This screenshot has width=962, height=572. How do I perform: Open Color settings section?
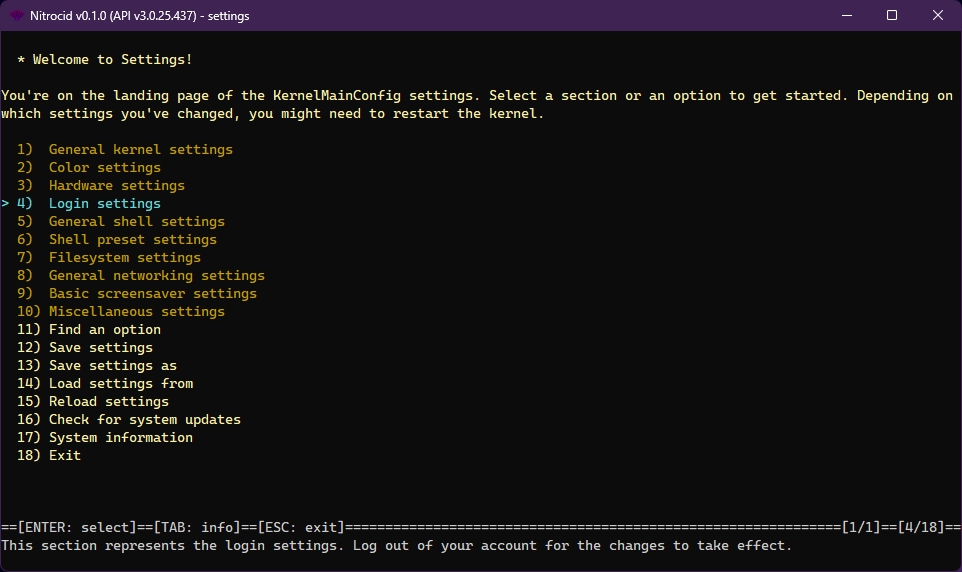pyautogui.click(x=104, y=167)
